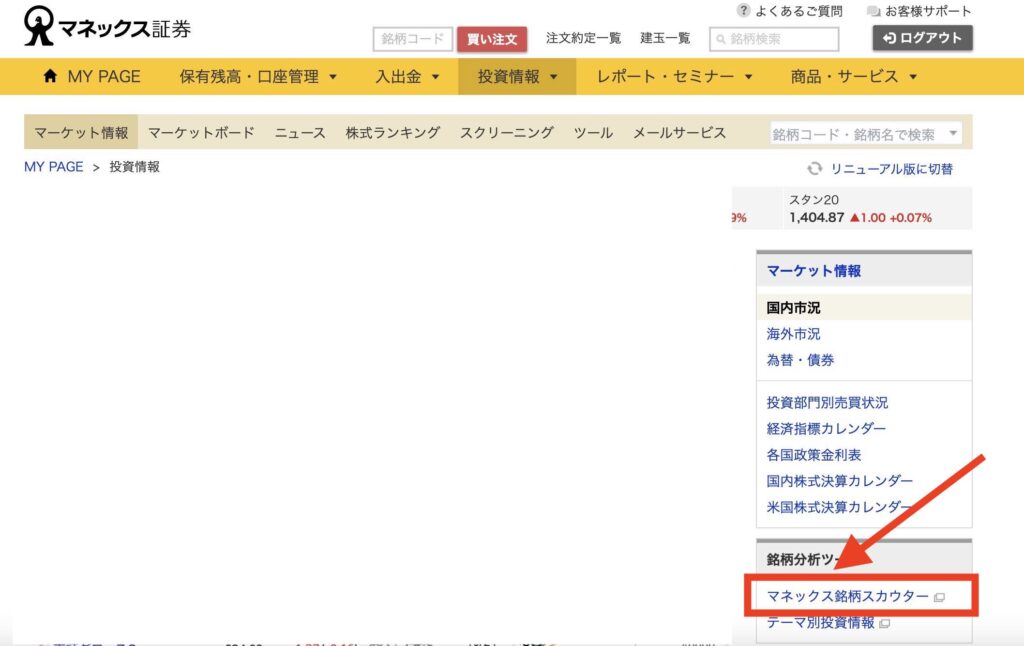Viewport: 1024px width, 646px height.
Task: Click the speech bubble icon for お客様サポート
Action: click(874, 12)
